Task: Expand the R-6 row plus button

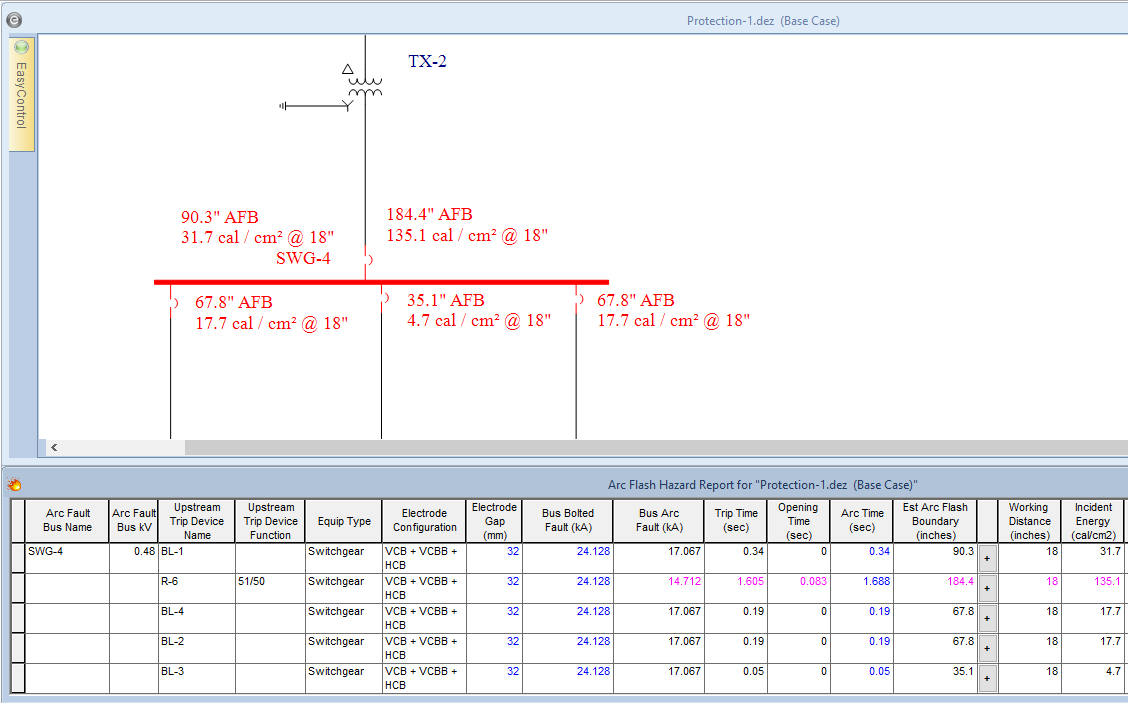Action: 986,589
